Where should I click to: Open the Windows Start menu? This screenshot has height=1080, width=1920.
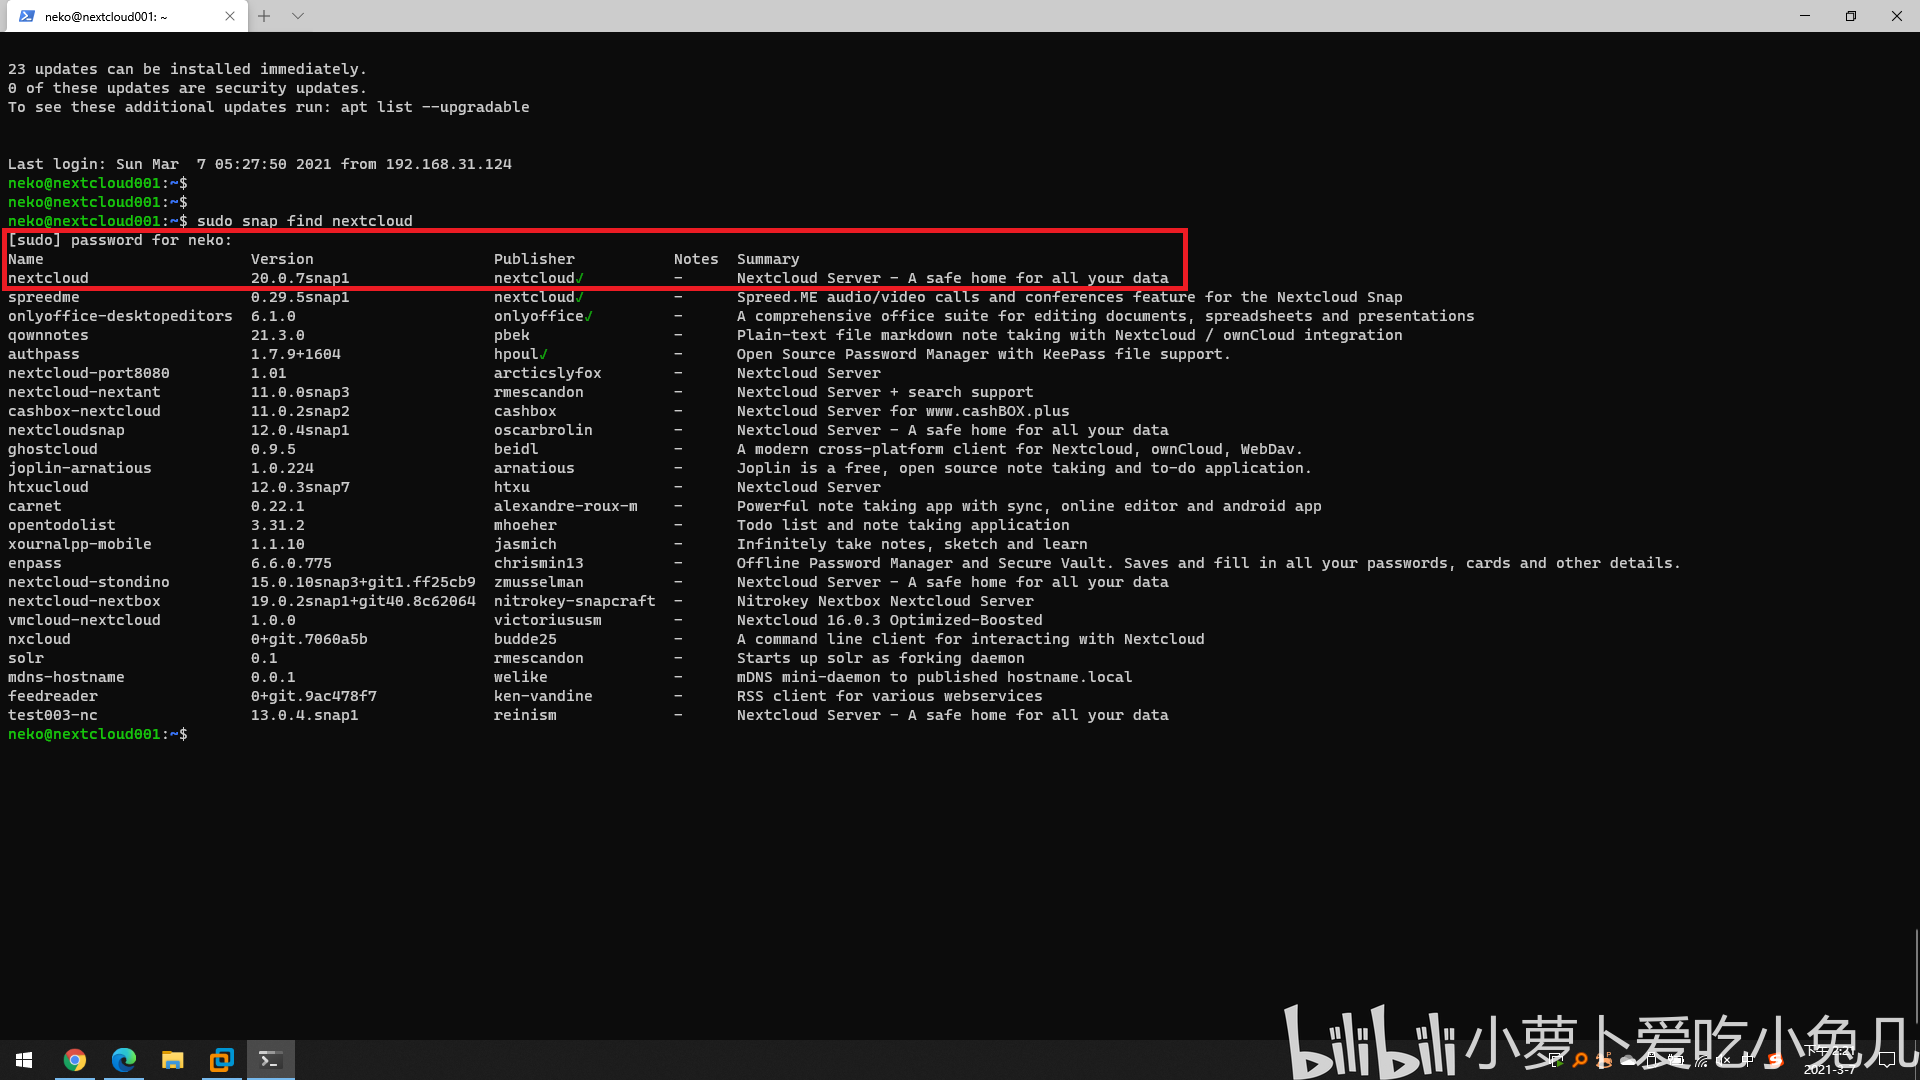point(24,1060)
